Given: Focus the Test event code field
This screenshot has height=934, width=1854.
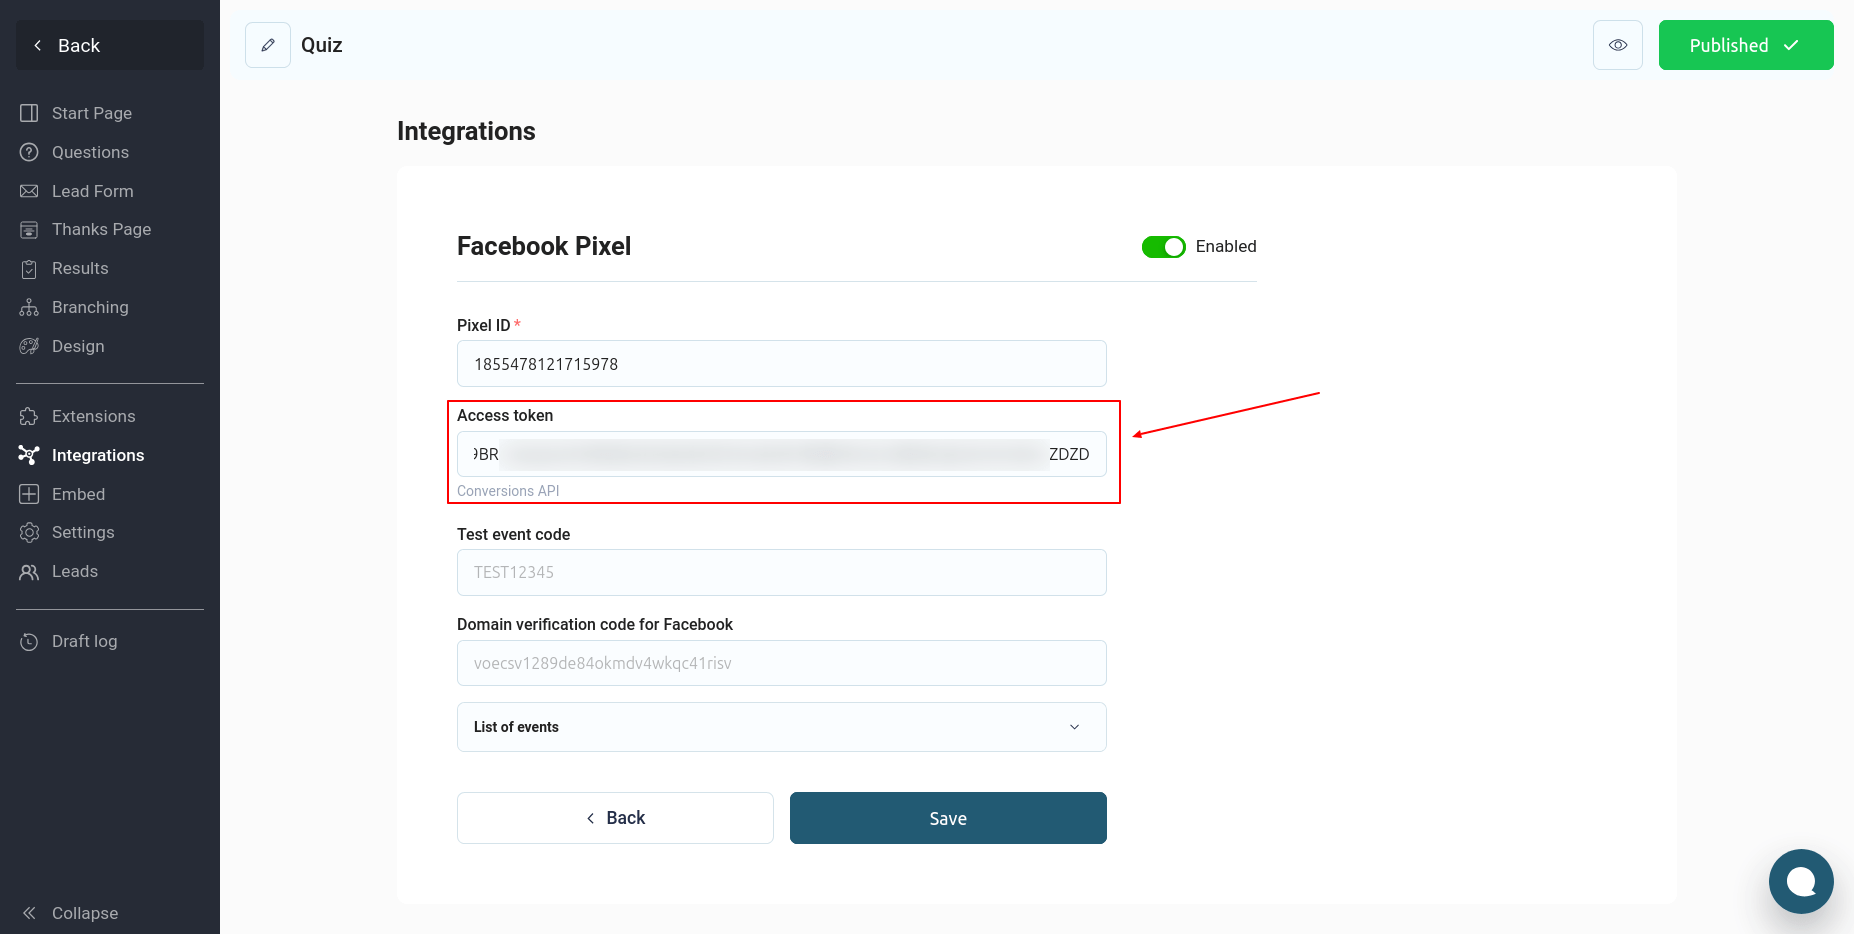Looking at the screenshot, I should pos(781,572).
